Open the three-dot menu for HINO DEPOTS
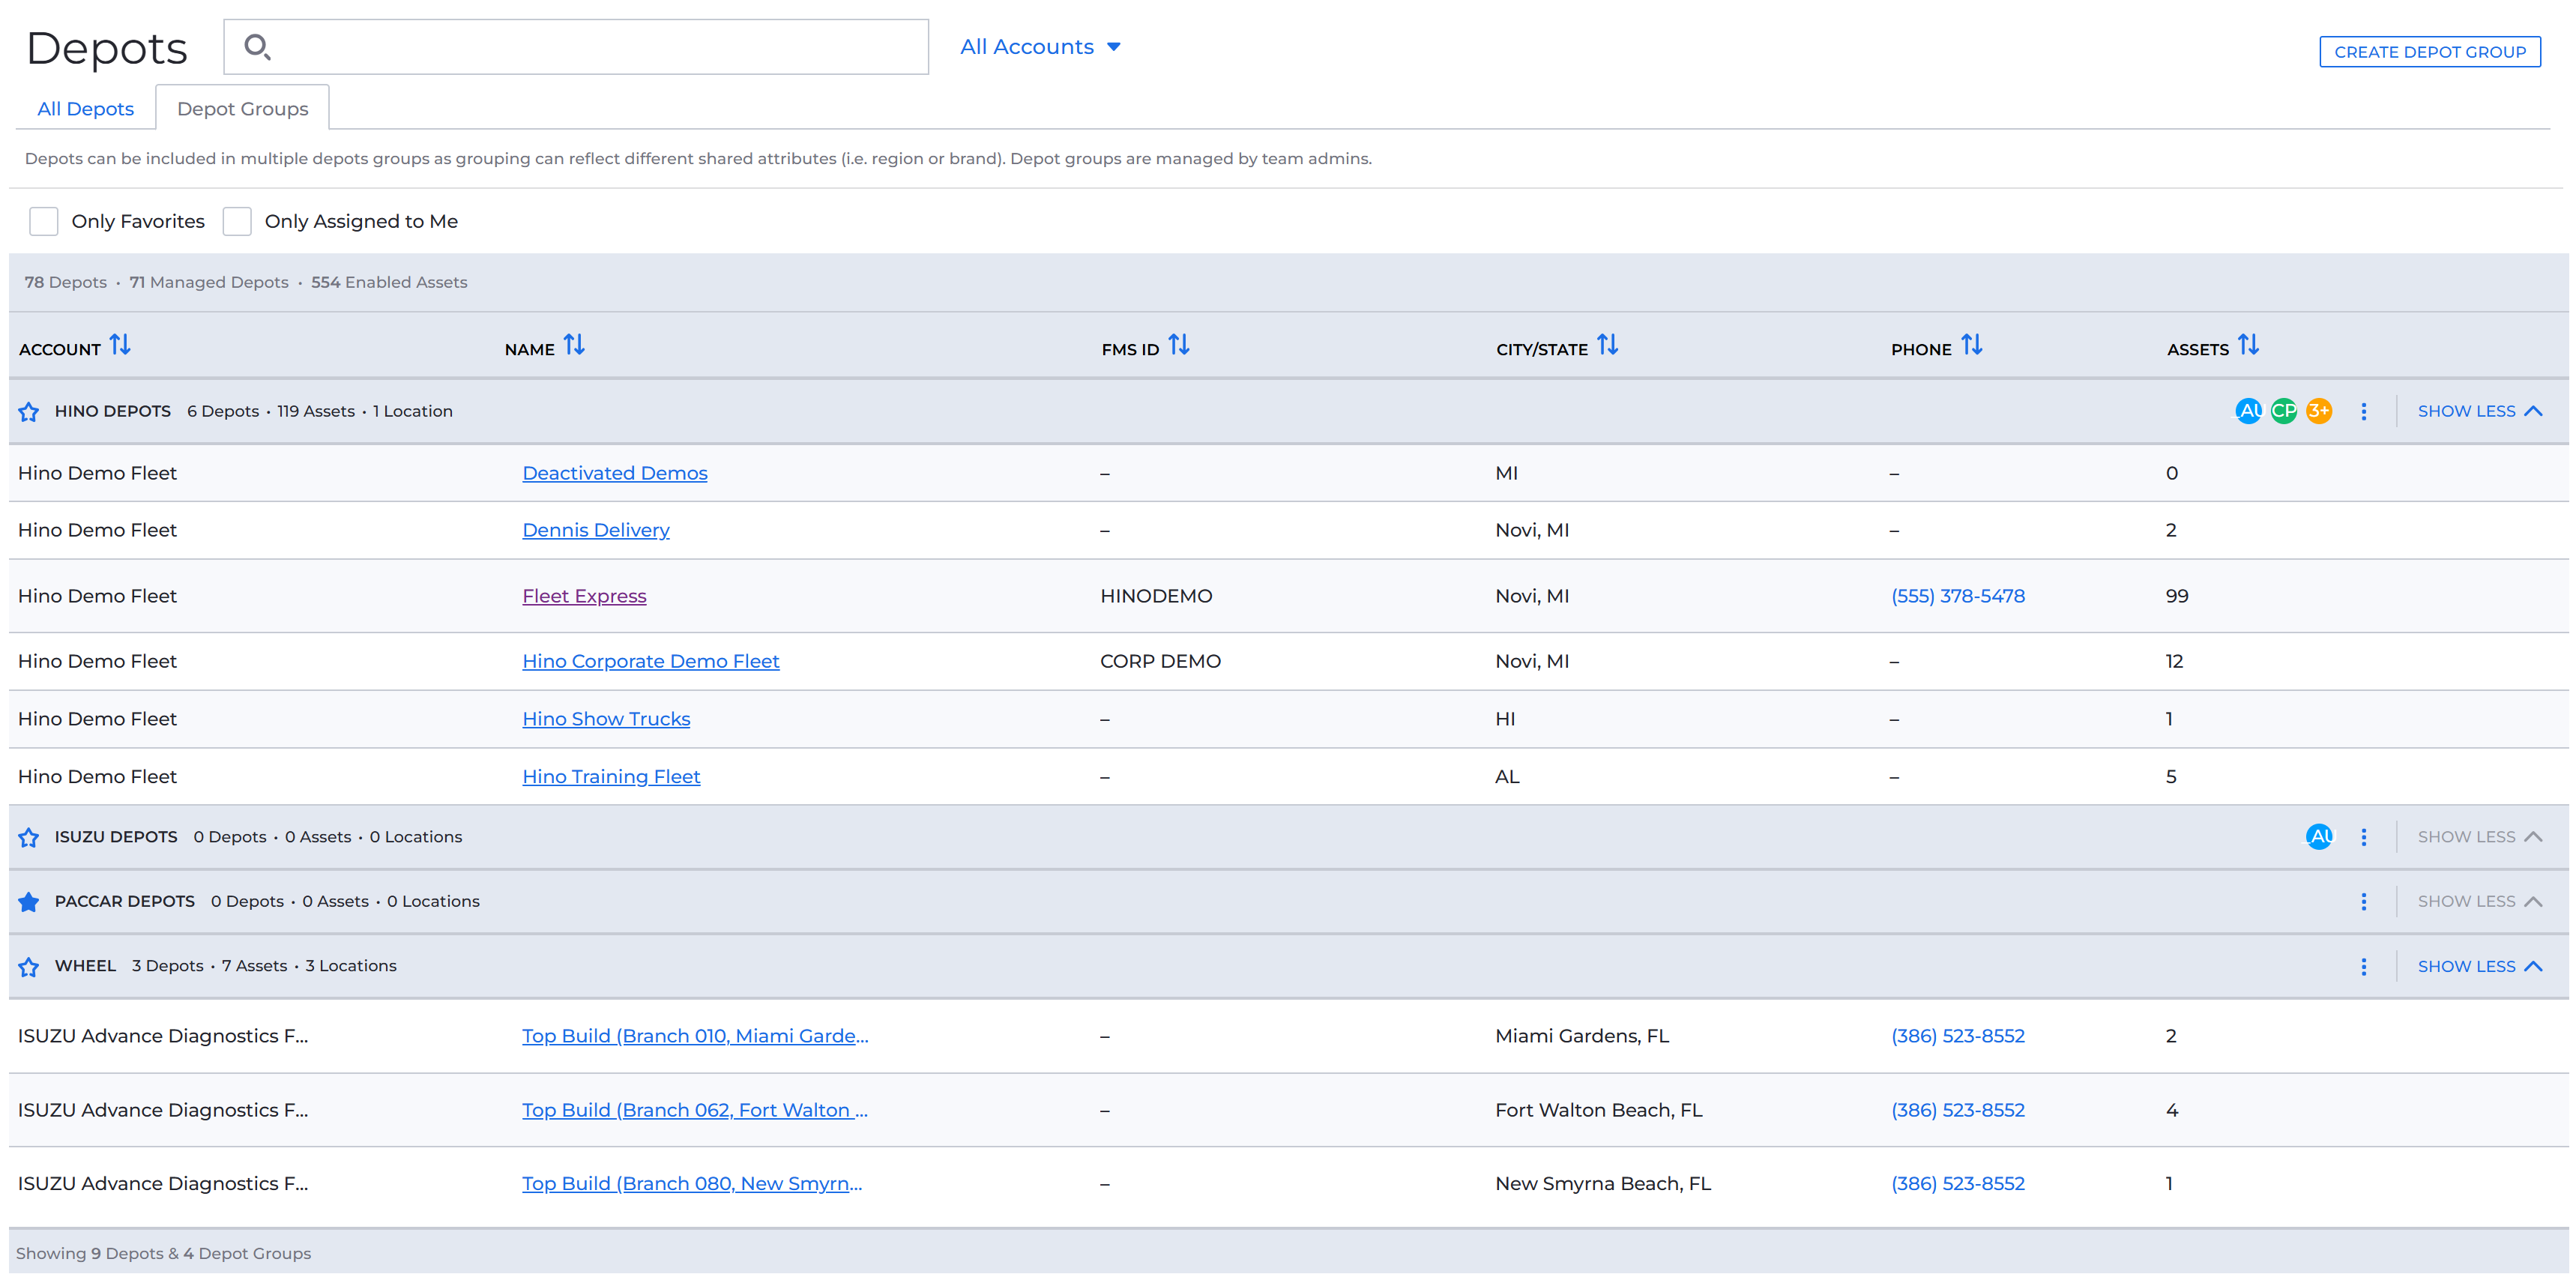 coord(2364,412)
